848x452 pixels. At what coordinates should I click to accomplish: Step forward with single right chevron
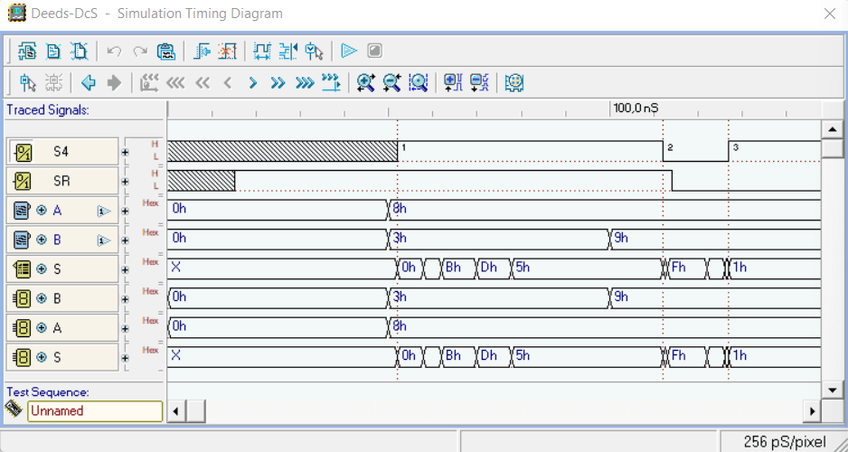(253, 83)
